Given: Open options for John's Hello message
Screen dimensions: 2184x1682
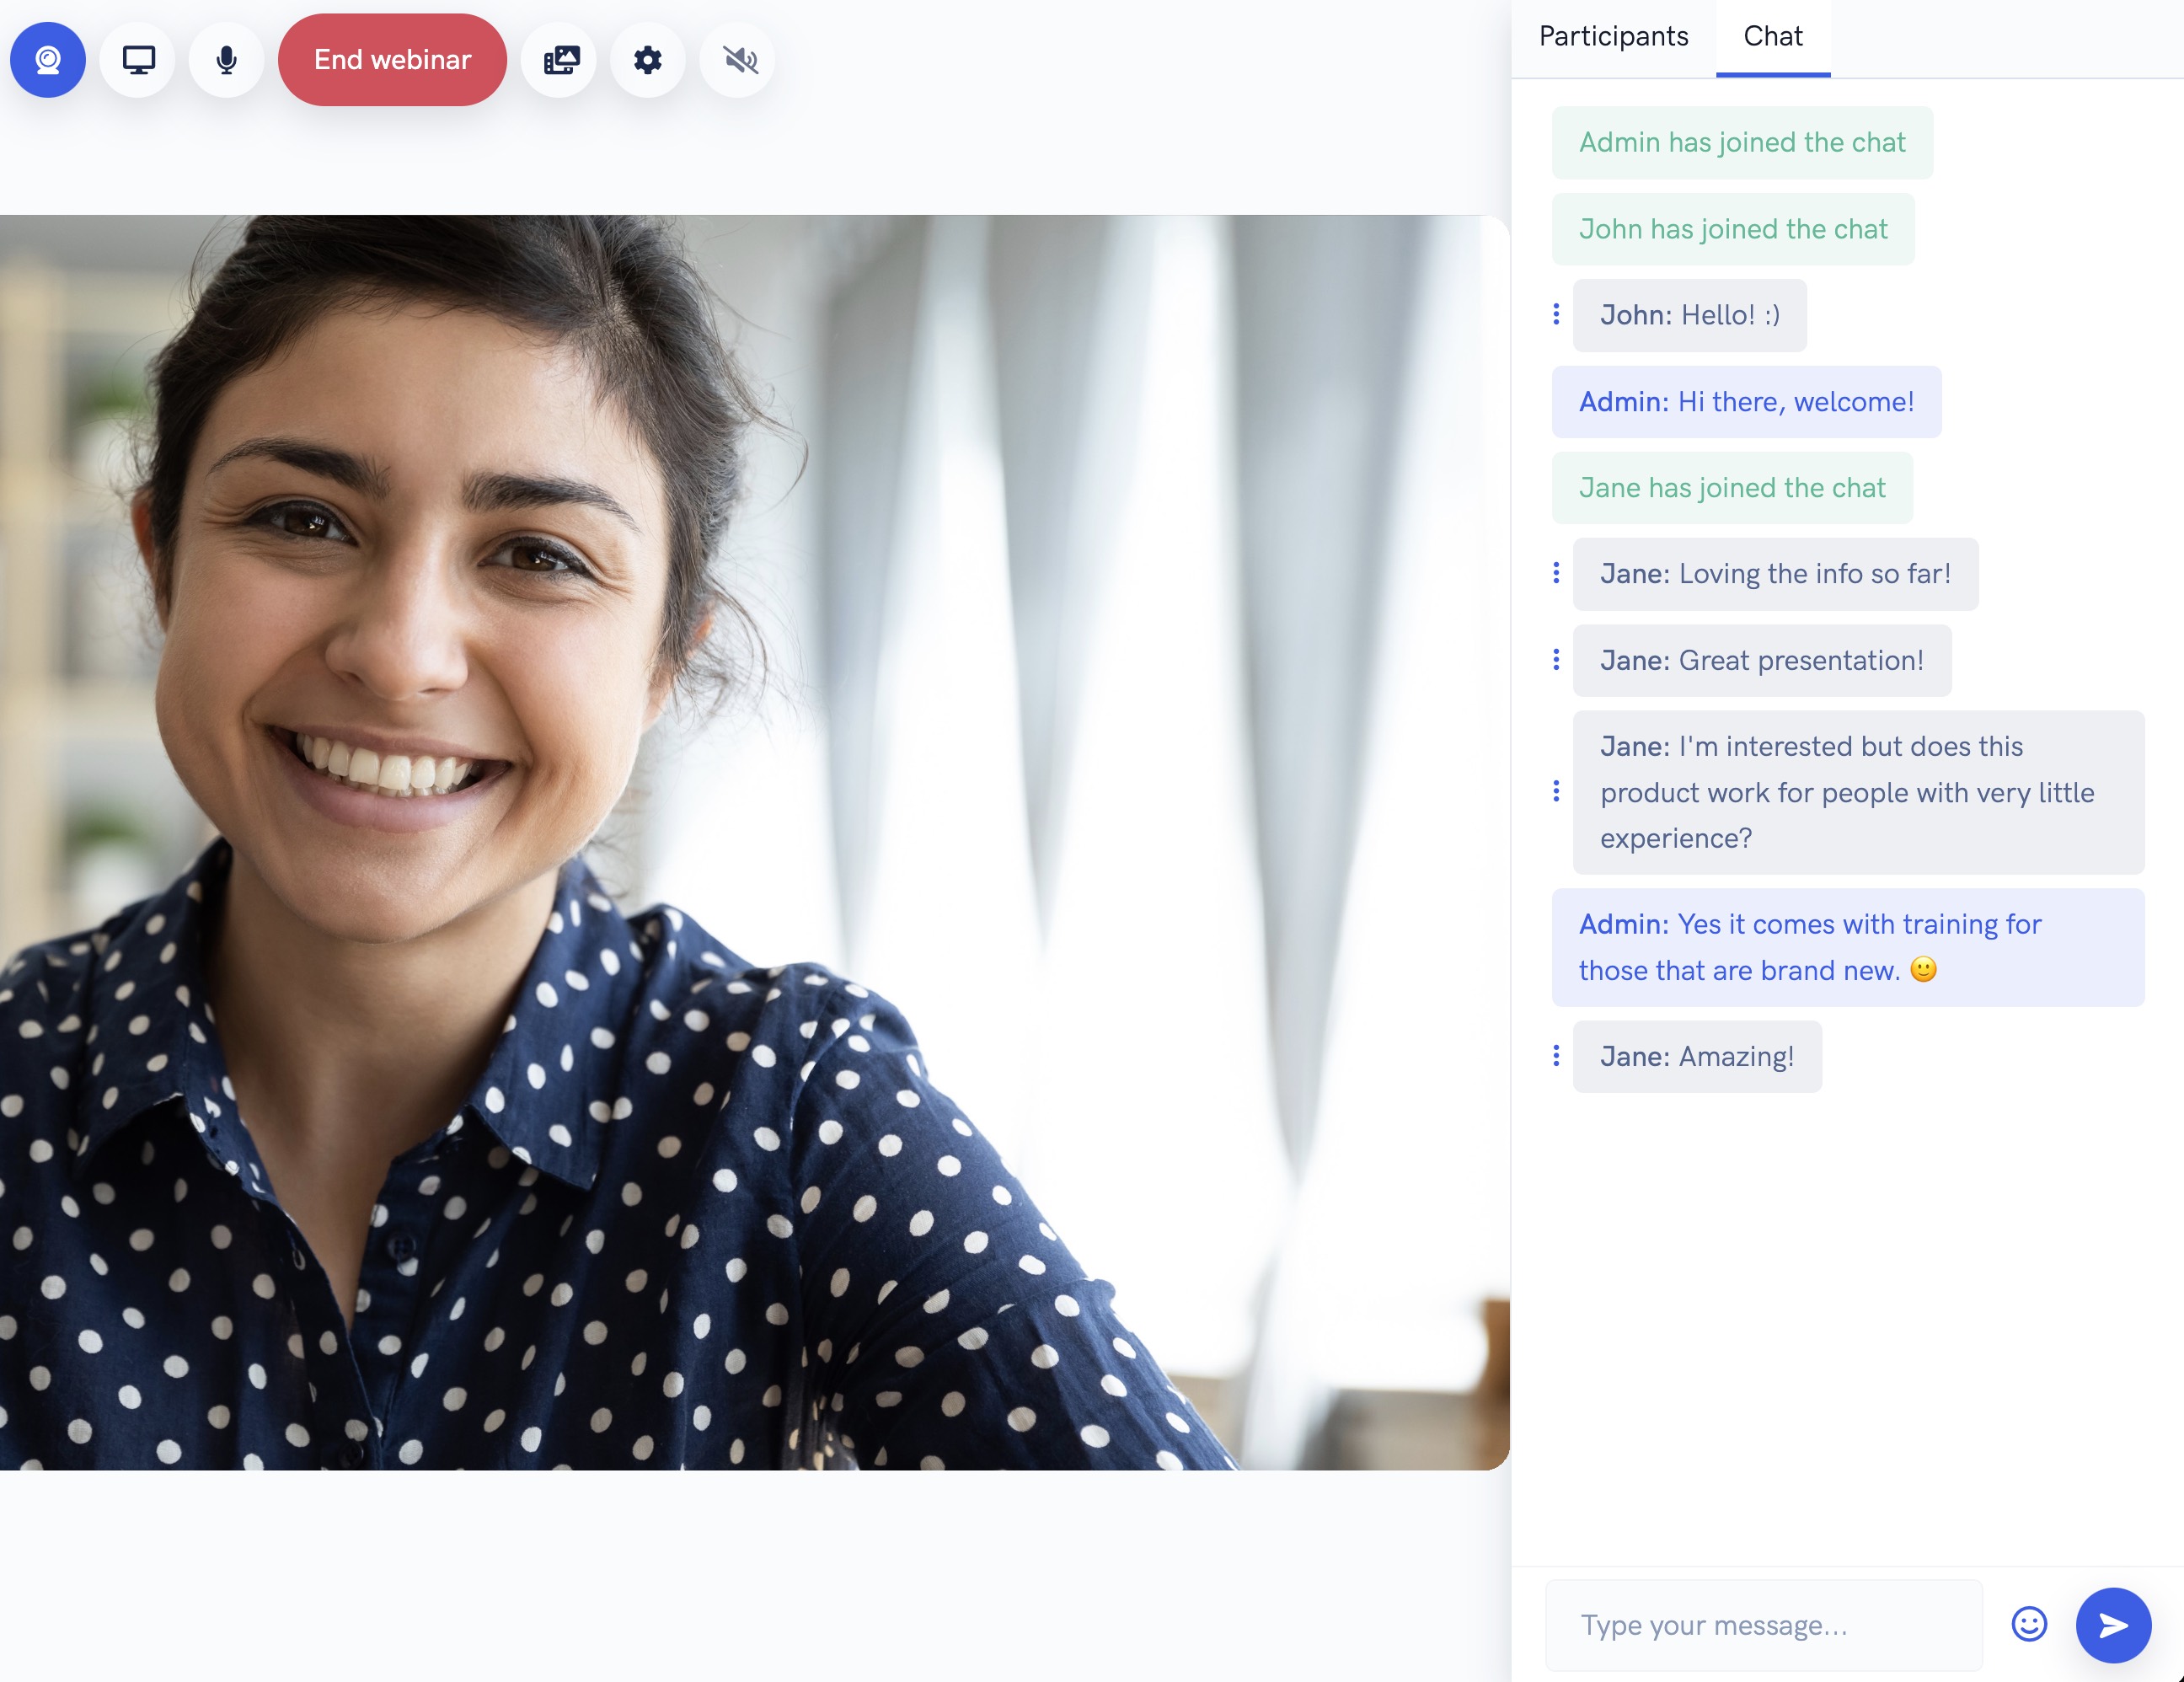Looking at the screenshot, I should (x=1556, y=315).
